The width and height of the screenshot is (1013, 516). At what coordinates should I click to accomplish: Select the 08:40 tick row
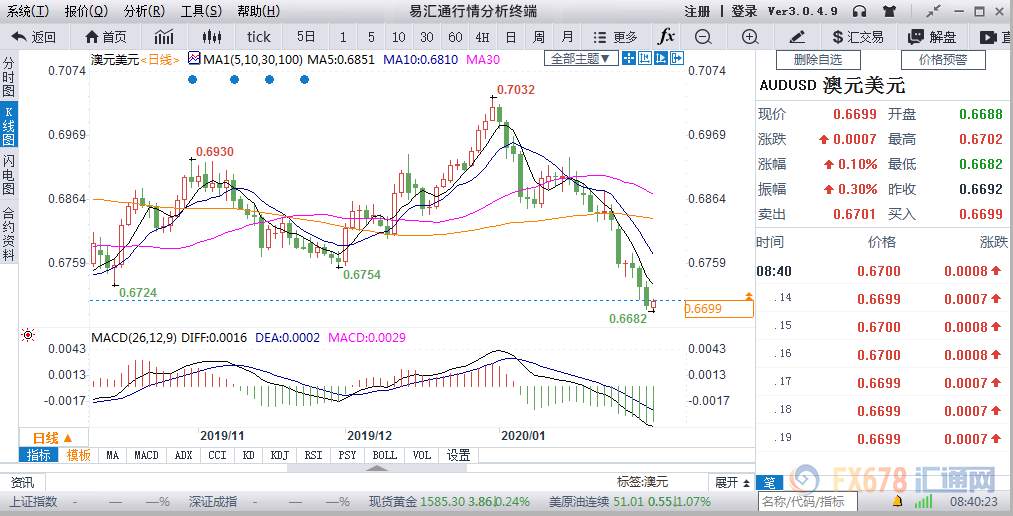(882, 271)
